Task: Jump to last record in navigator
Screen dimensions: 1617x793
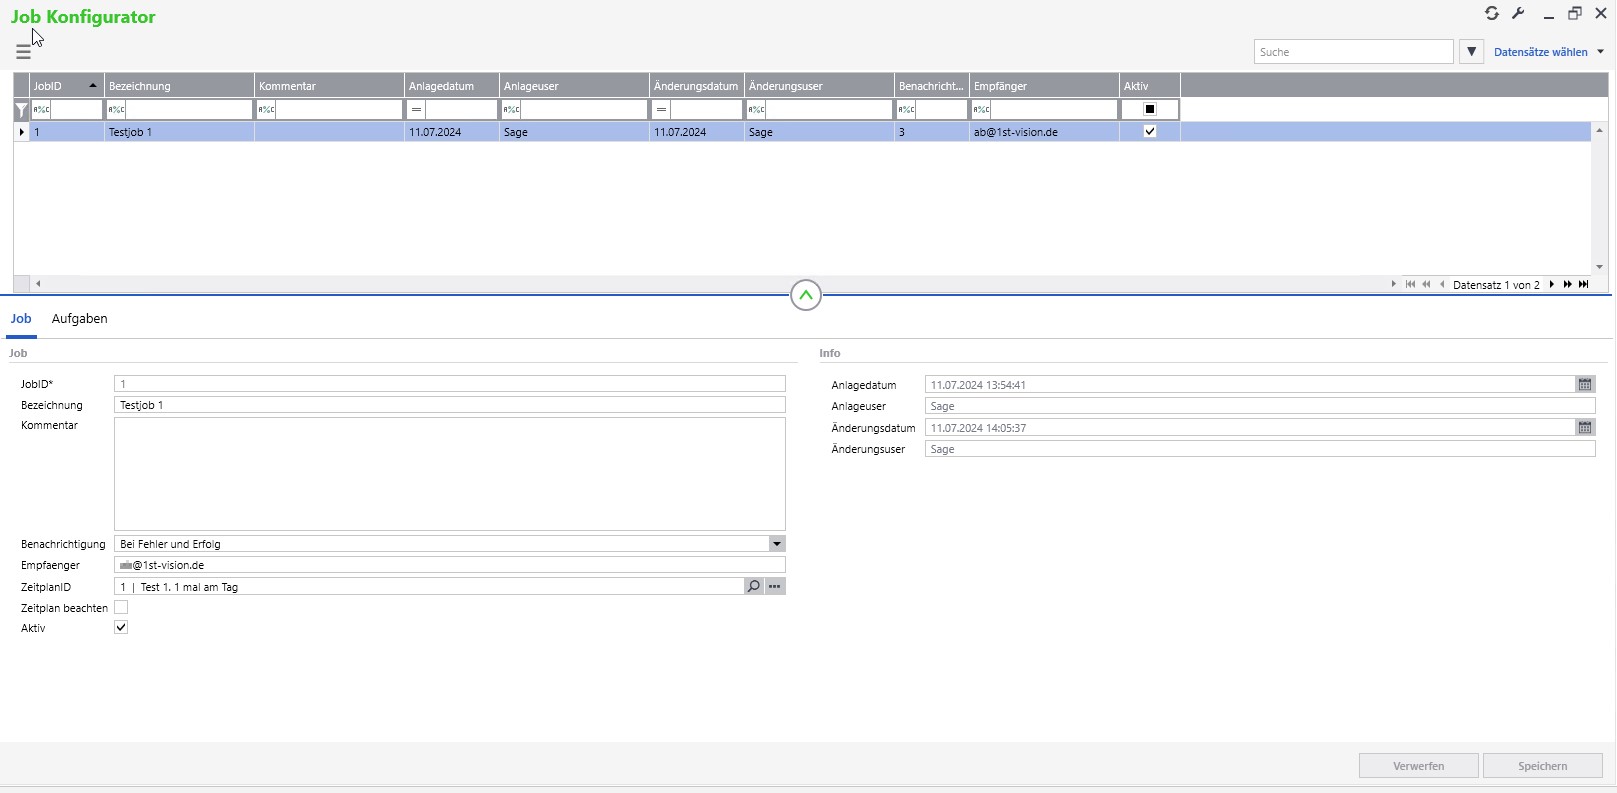Action: (1583, 285)
